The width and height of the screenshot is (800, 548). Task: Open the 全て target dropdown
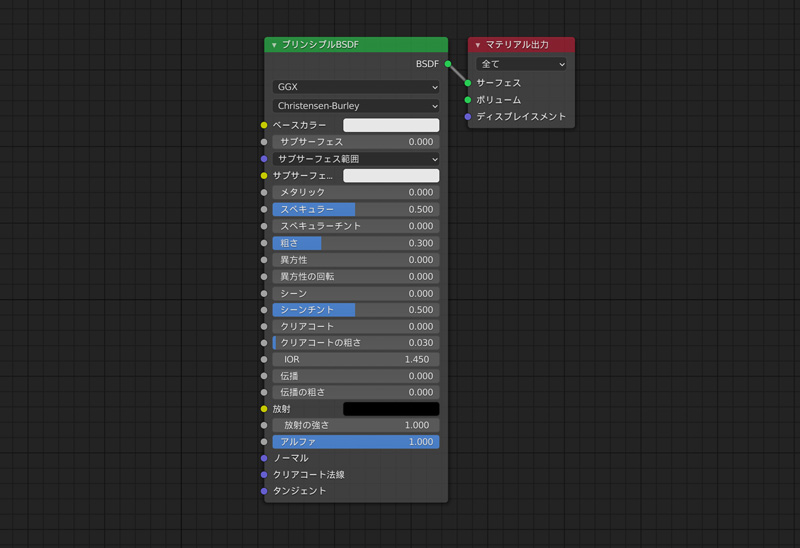point(521,64)
